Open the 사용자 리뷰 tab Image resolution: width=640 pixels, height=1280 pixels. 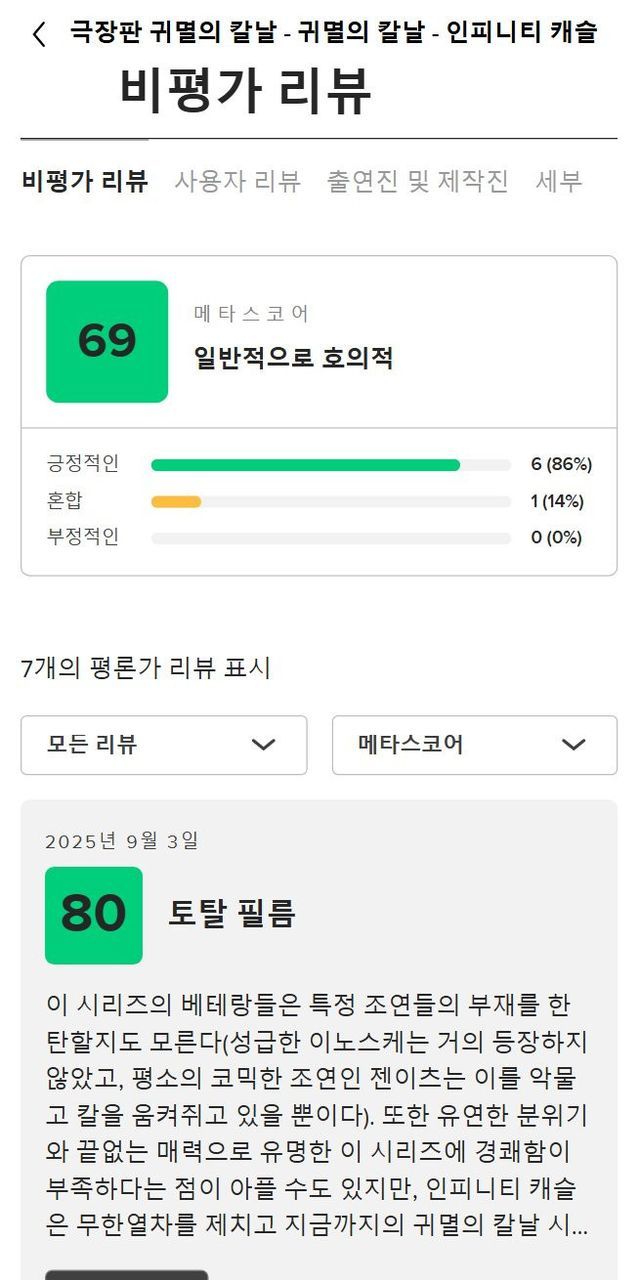click(x=237, y=181)
